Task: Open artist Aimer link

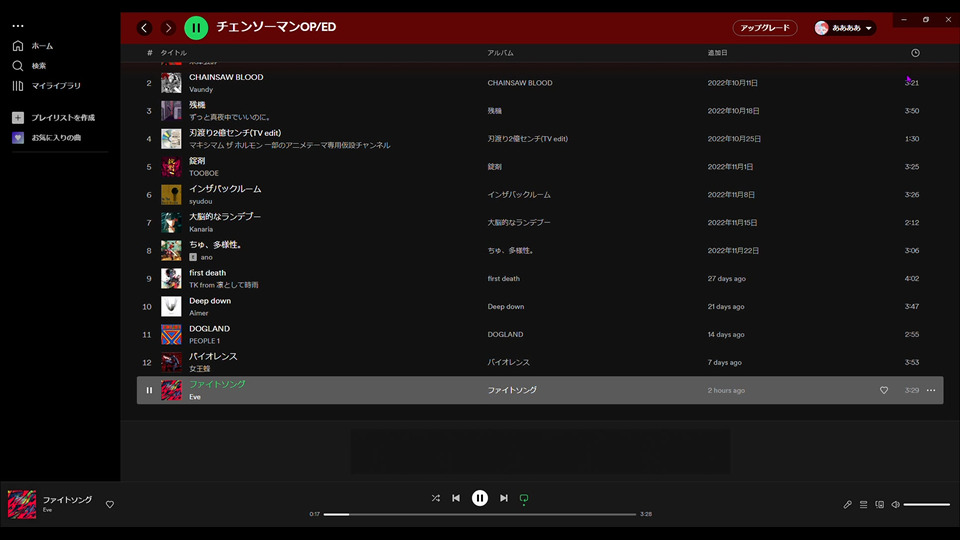Action: point(198,313)
